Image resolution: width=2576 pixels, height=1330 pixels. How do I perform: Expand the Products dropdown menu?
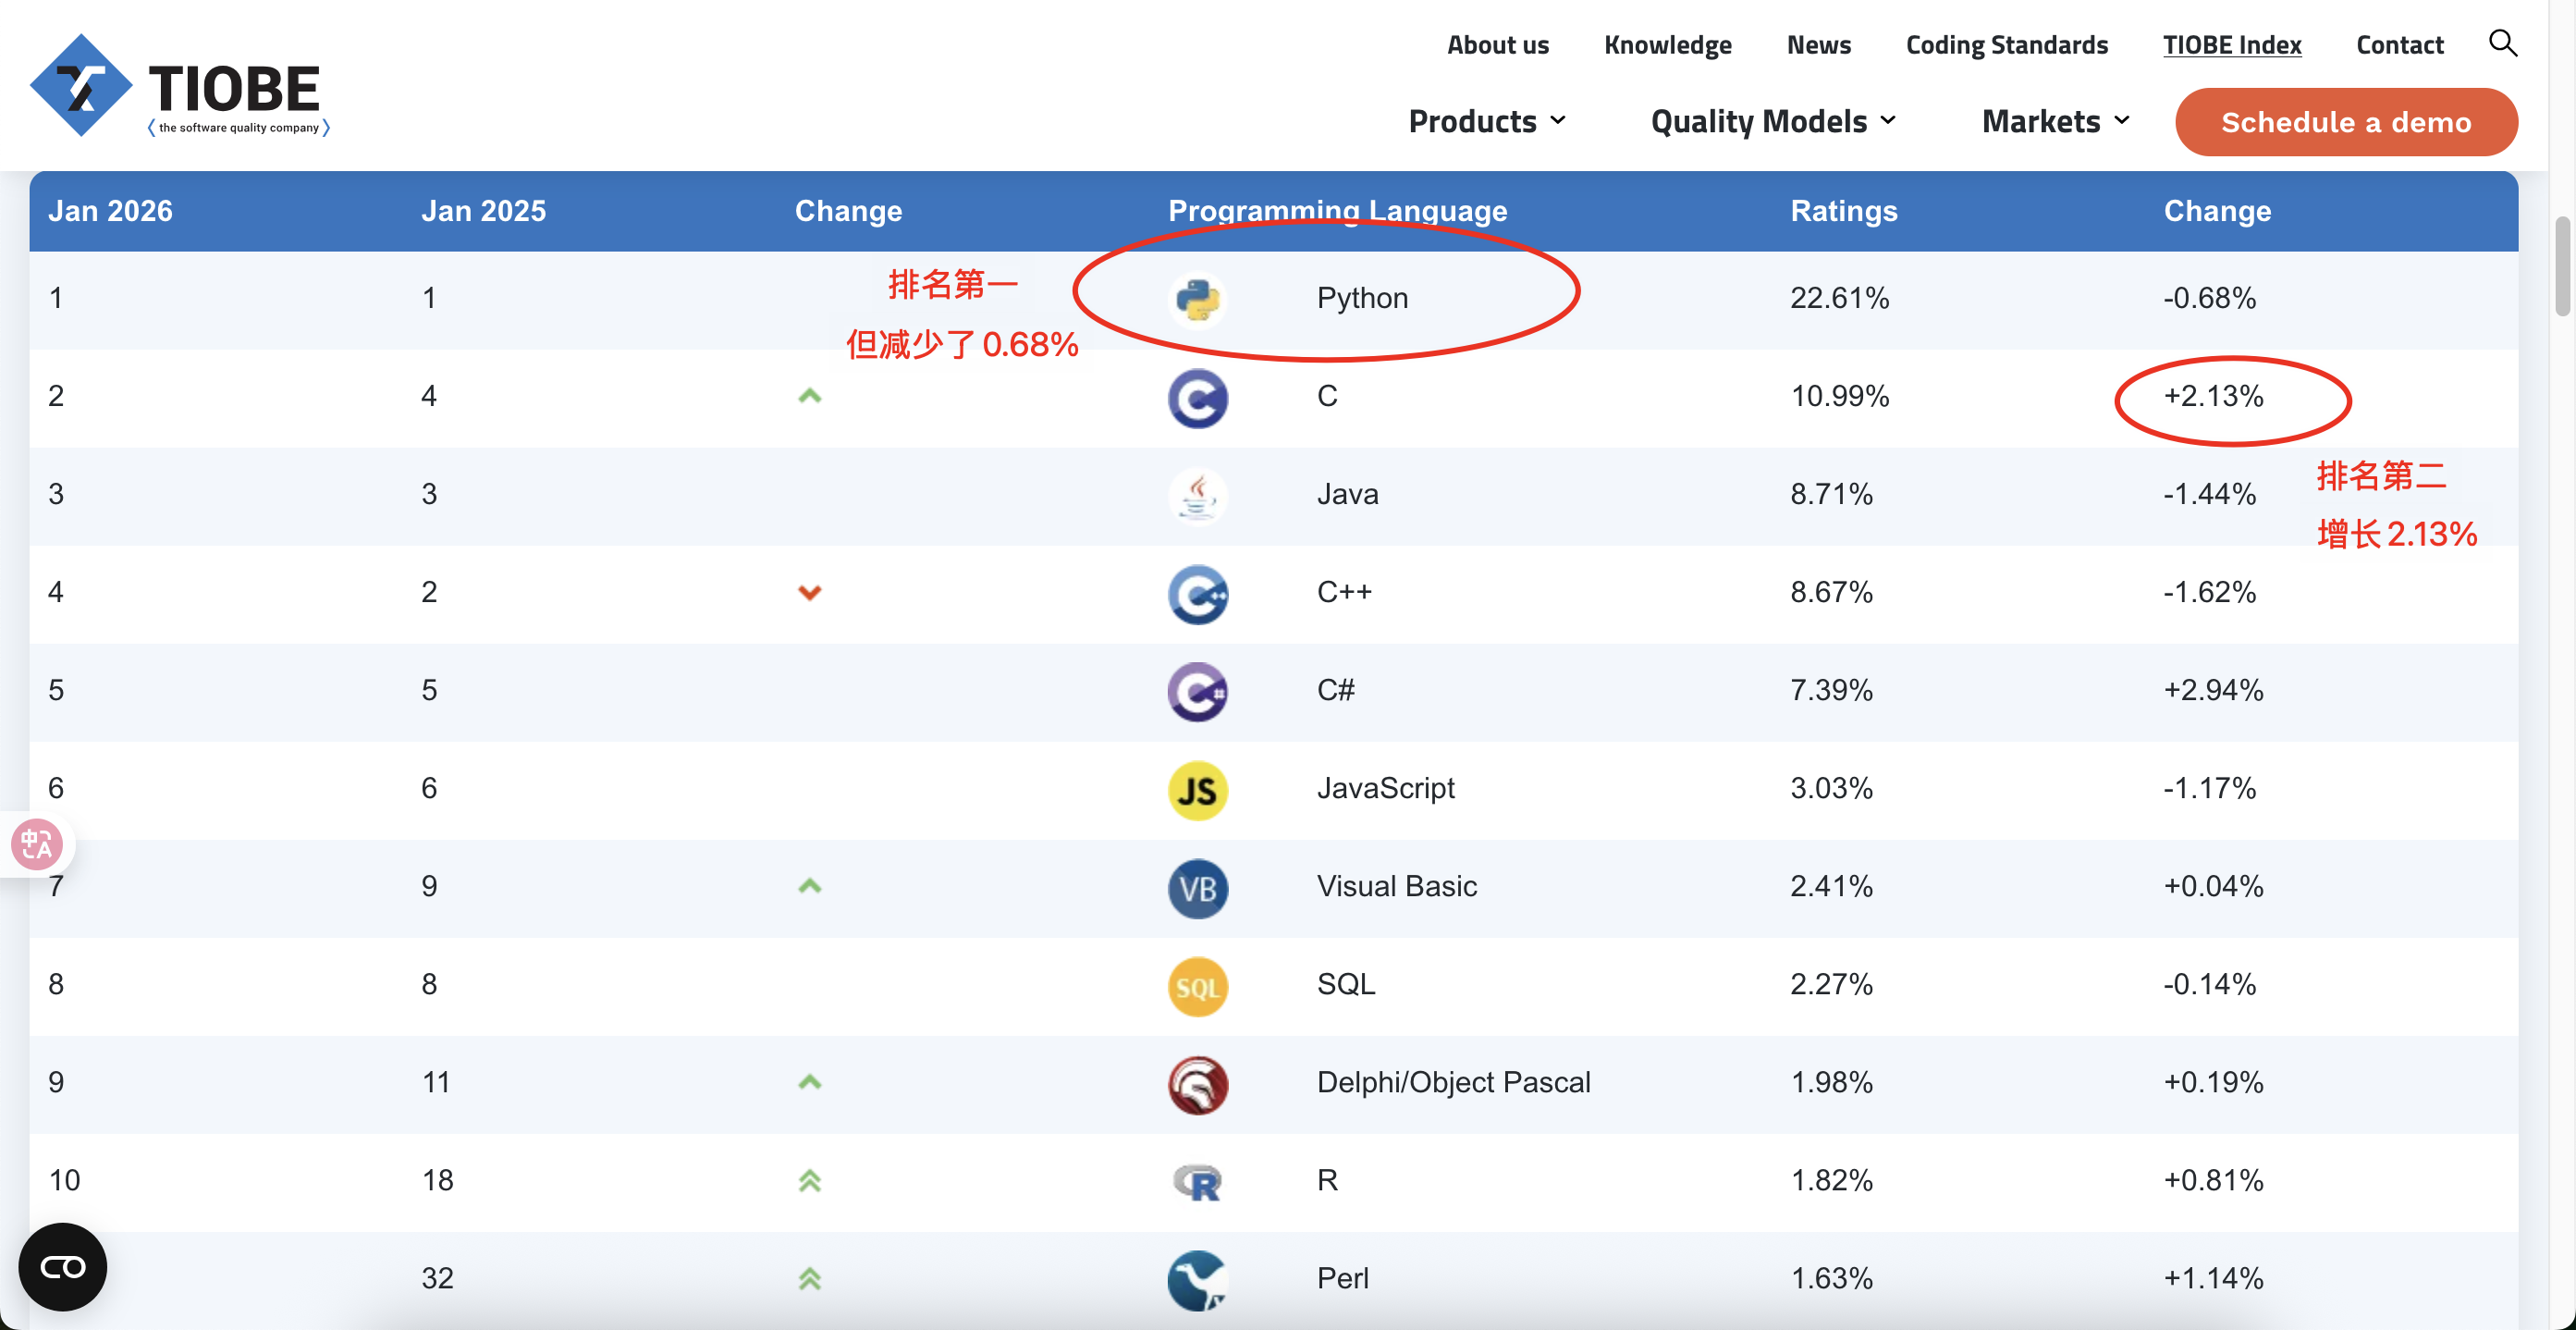coord(1486,121)
